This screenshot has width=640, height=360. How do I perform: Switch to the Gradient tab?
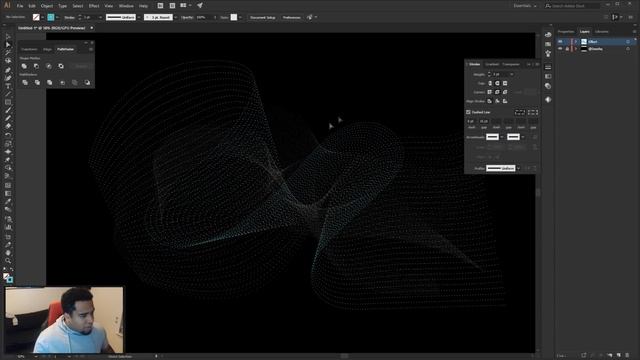(492, 64)
